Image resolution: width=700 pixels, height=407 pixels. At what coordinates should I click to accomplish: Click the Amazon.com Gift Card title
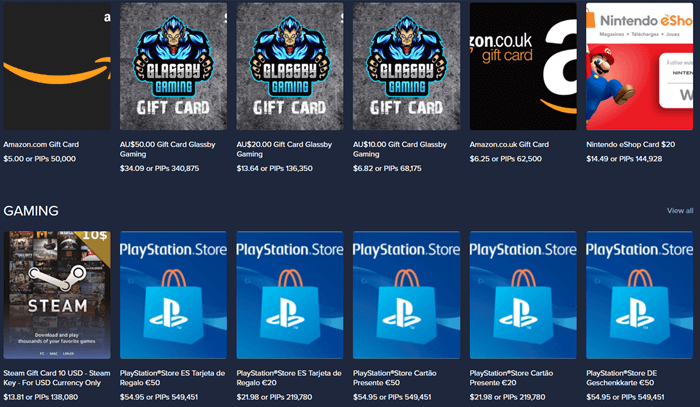click(x=41, y=144)
